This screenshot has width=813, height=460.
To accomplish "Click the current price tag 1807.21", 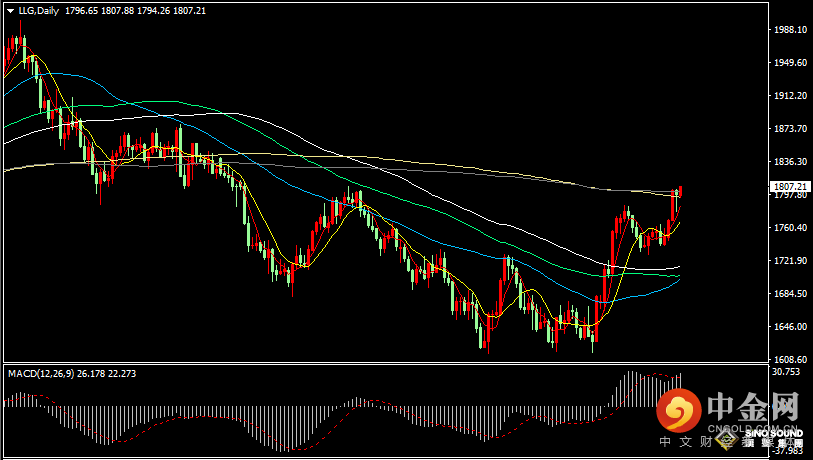I will click(x=790, y=186).
